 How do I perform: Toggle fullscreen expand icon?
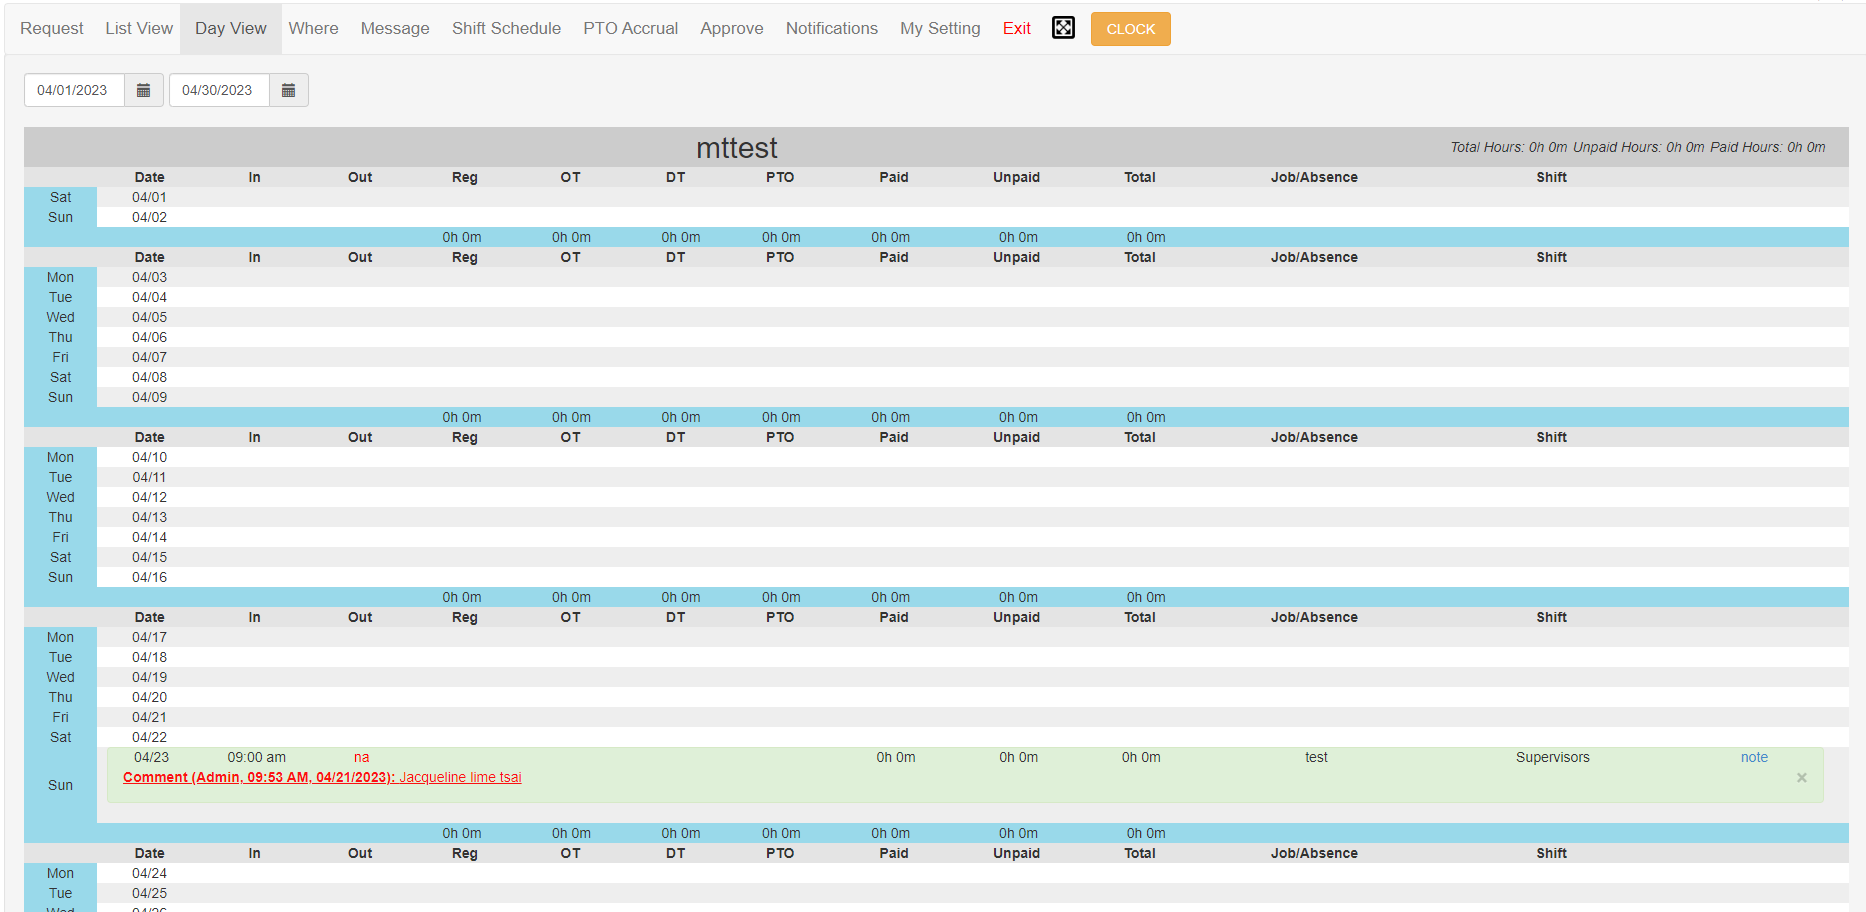(x=1063, y=28)
